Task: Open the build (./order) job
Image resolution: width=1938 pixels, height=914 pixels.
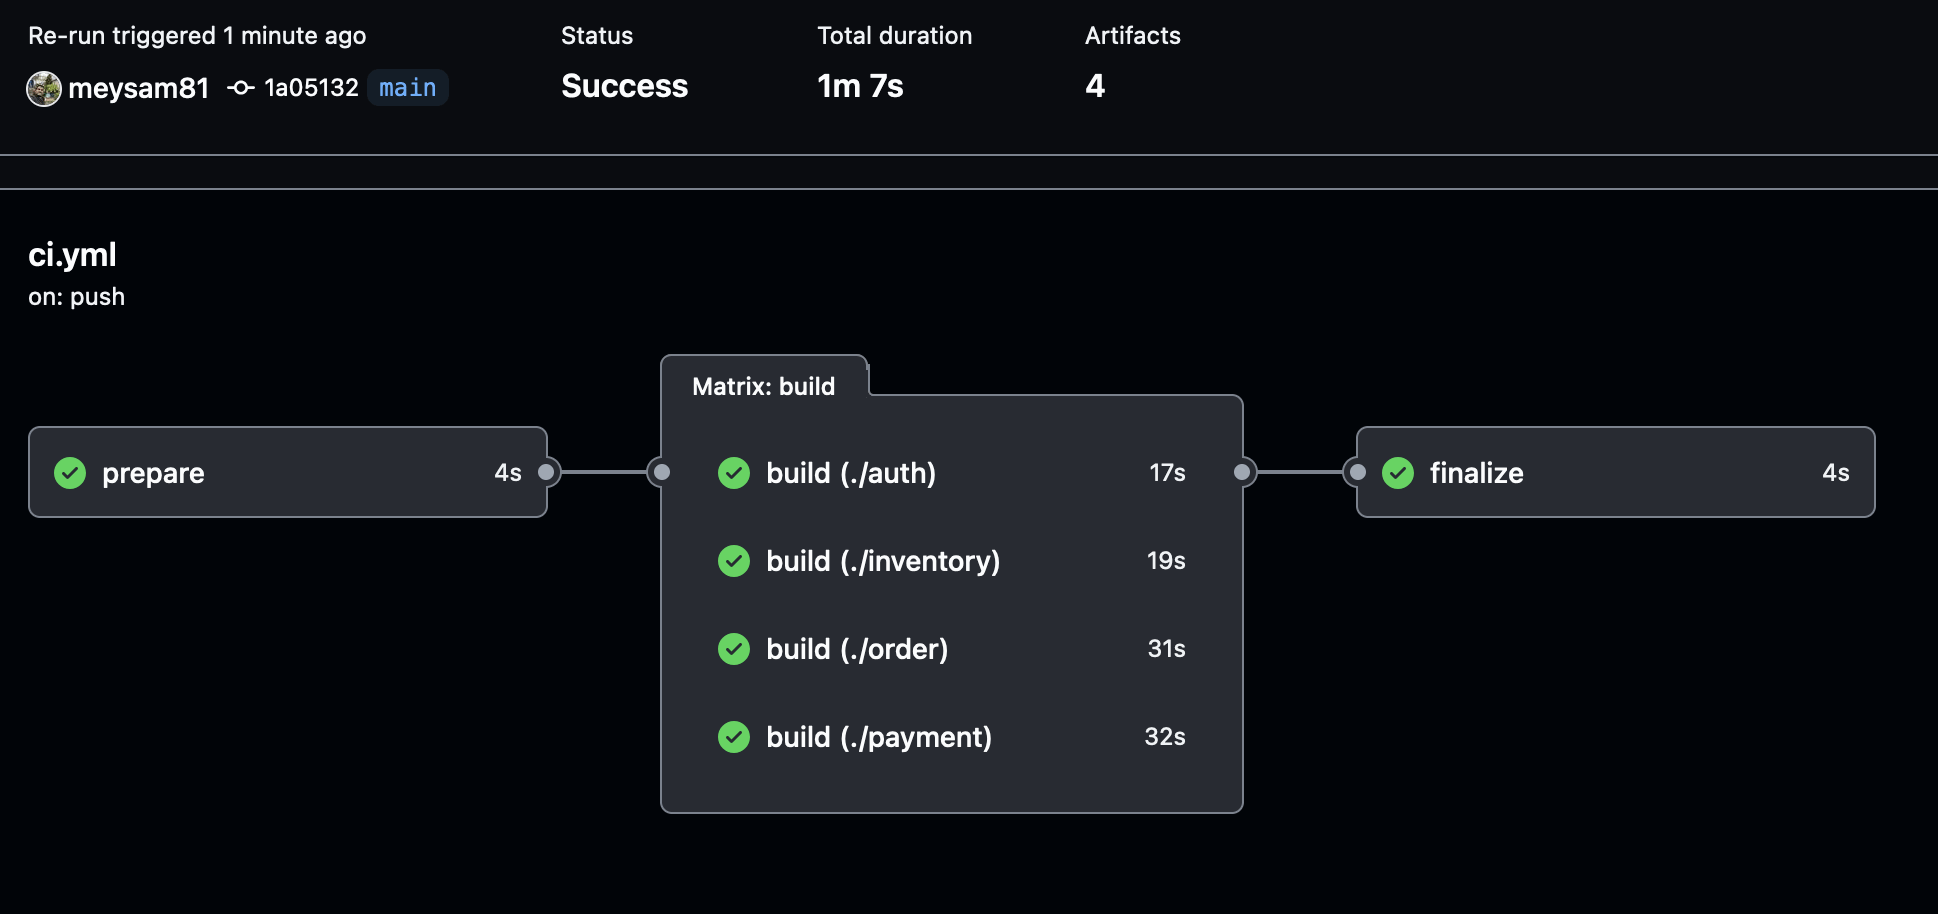Action: 857,649
